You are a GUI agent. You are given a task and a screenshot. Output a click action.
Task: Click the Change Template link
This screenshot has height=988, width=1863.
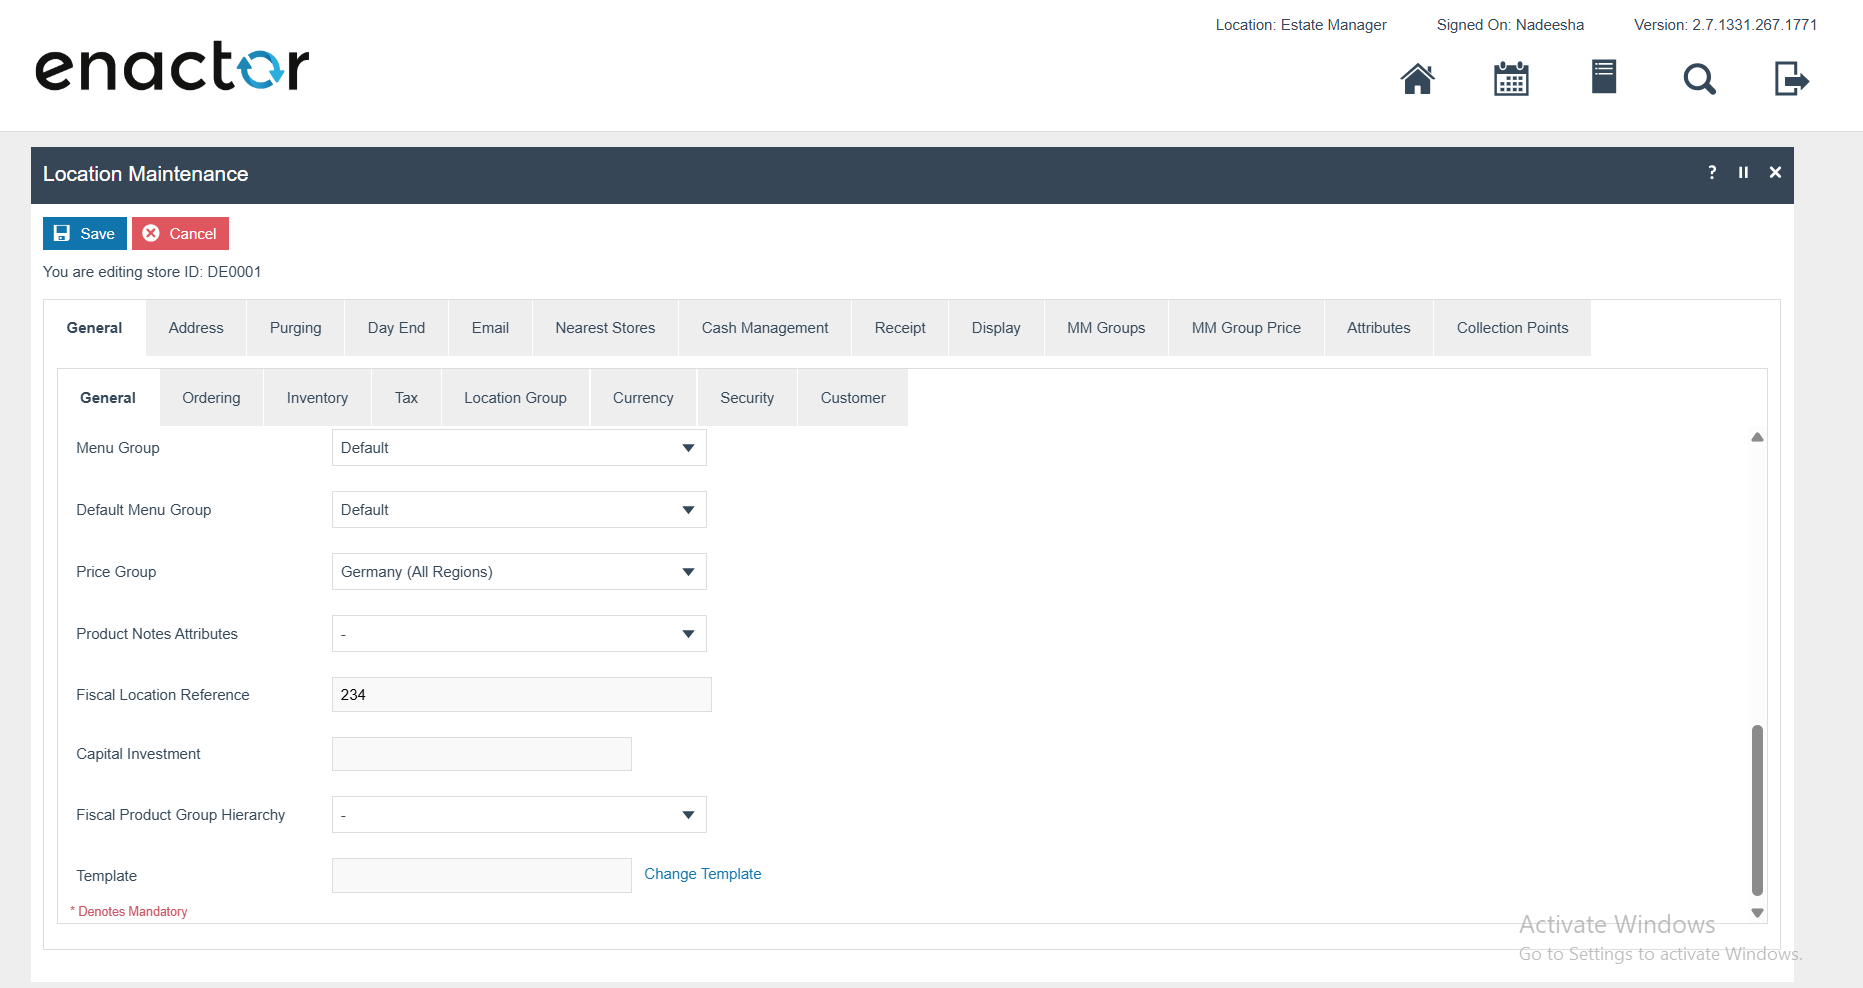click(702, 874)
